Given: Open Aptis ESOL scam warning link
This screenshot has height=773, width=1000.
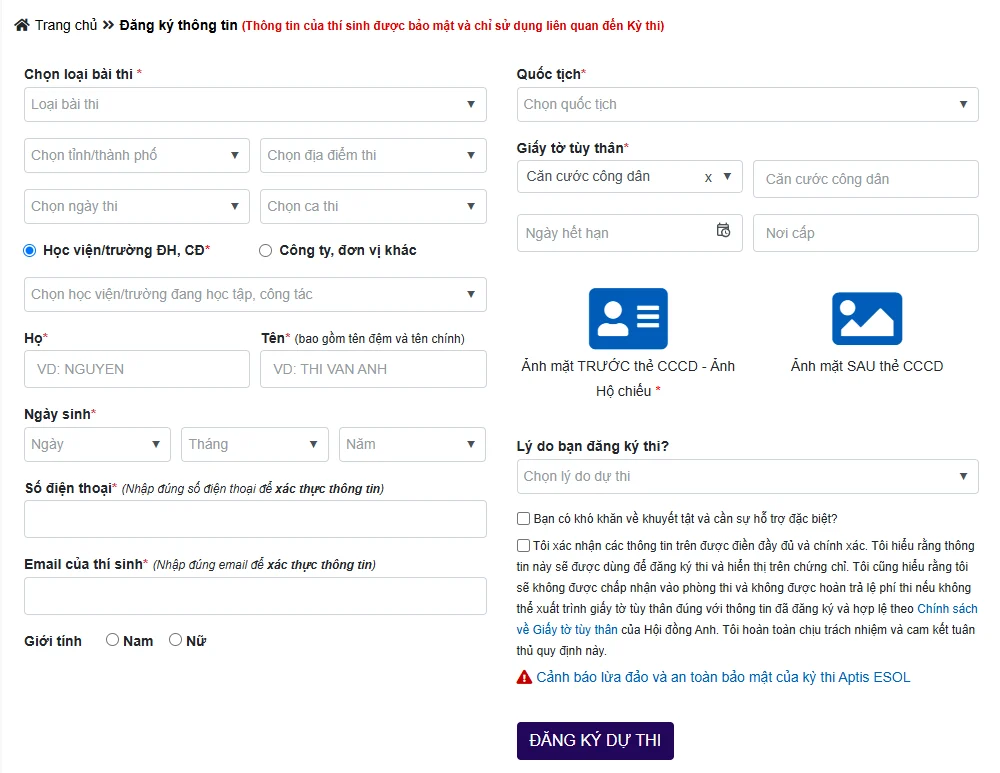Looking at the screenshot, I should pyautogui.click(x=723, y=677).
